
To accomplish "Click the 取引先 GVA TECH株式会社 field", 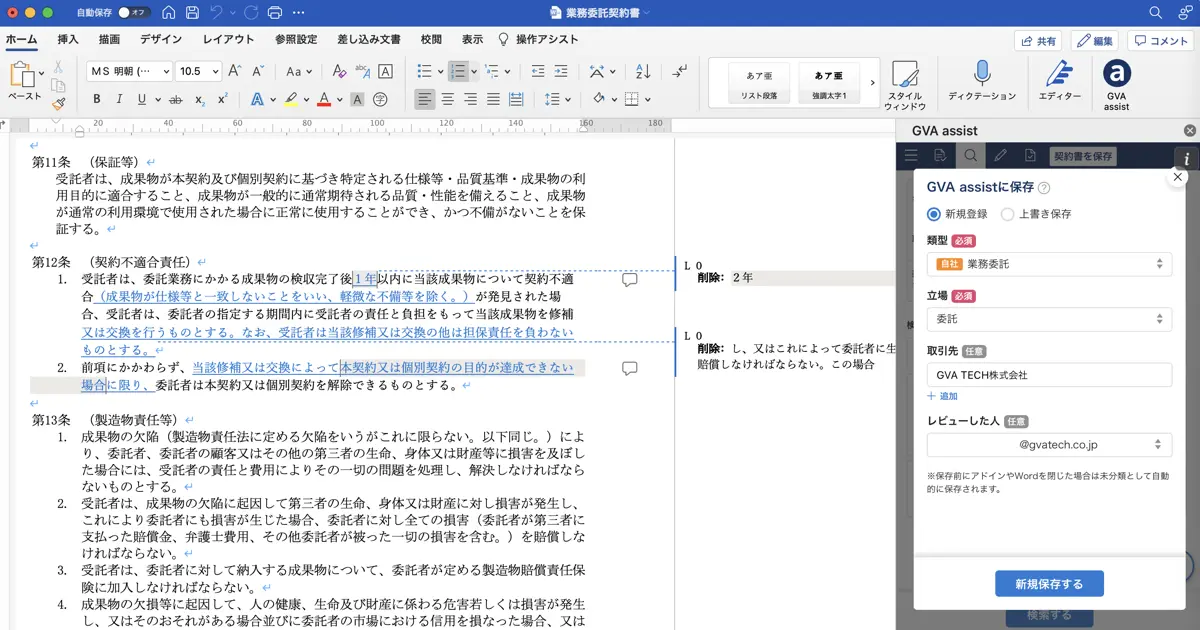I will coord(1049,375).
